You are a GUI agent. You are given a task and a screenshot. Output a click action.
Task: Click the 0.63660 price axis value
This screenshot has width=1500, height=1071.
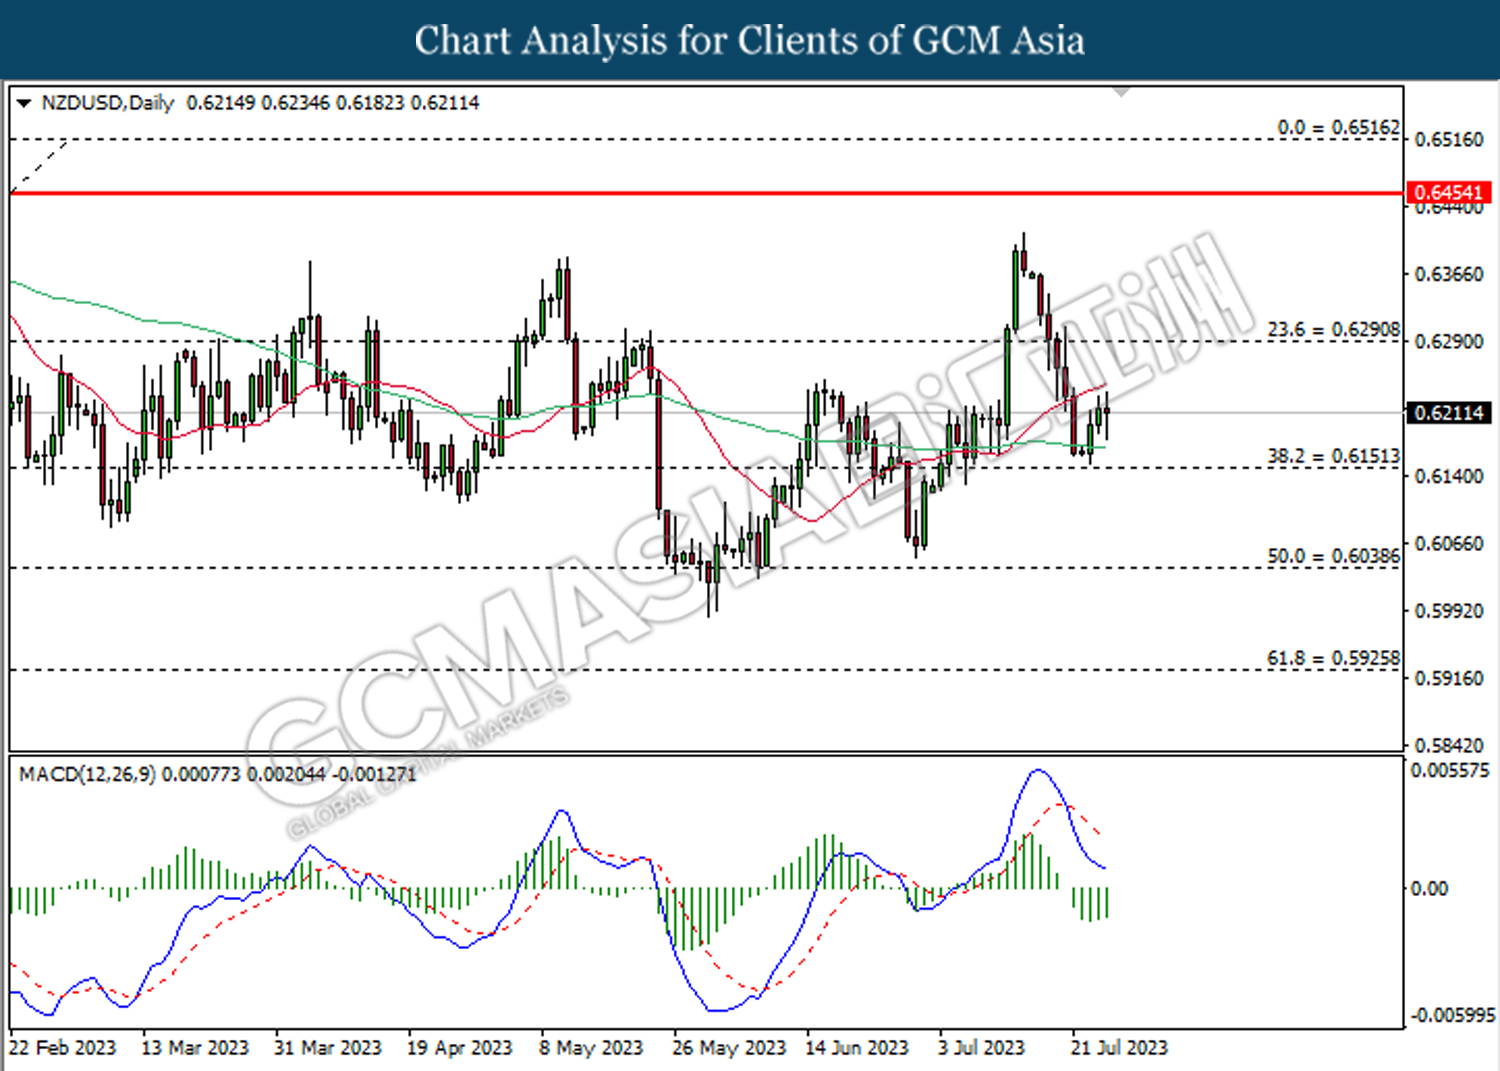click(1449, 274)
